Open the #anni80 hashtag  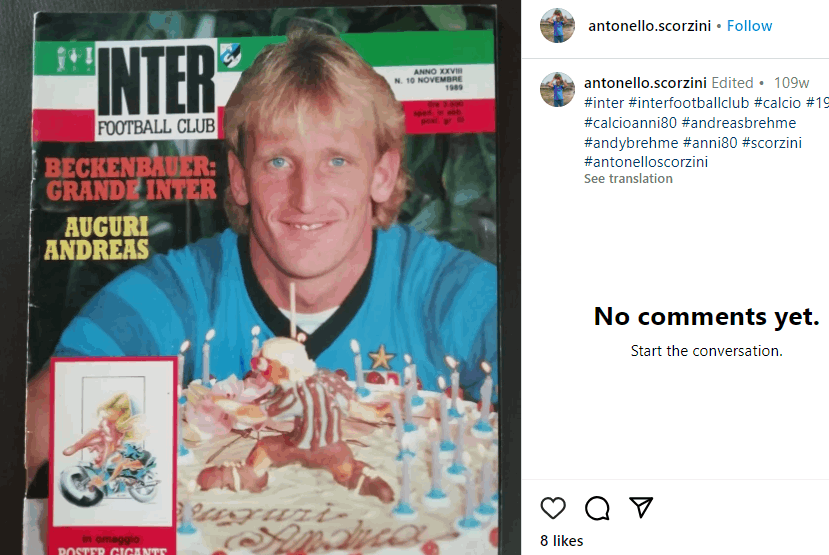pyautogui.click(x=710, y=143)
